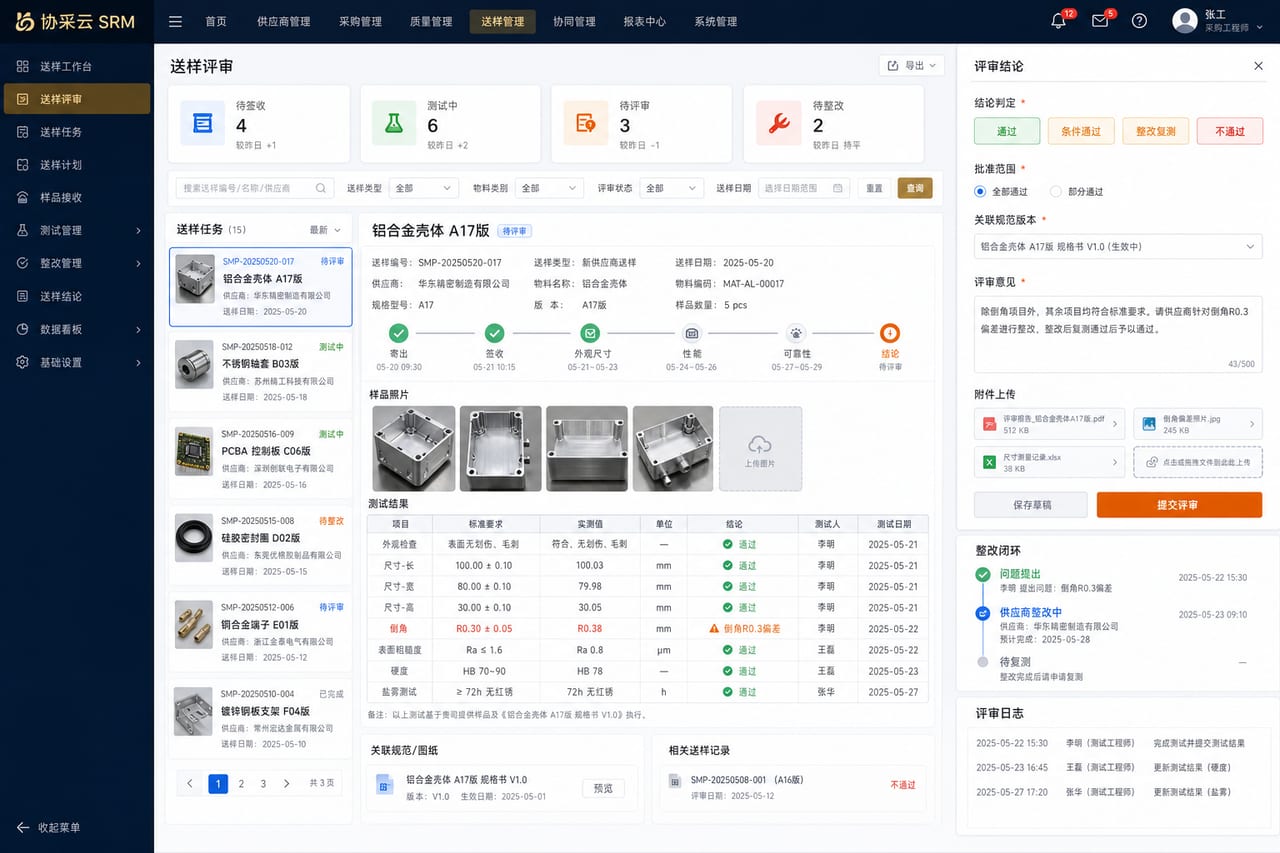The height and width of the screenshot is (853, 1280).
Task: Click the calendar icon in the date range field
Action: click(838, 188)
